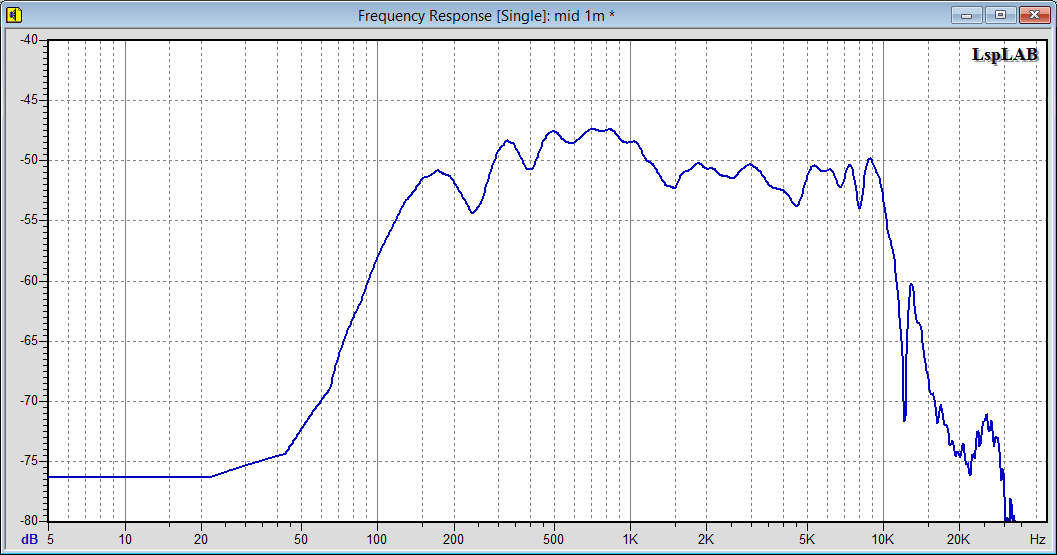Click the -60 label on dB axis
The height and width of the screenshot is (555, 1057).
[x=29, y=281]
